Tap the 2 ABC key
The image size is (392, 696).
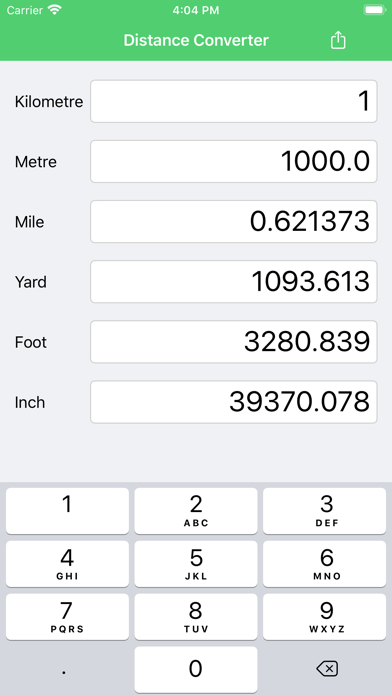click(196, 510)
